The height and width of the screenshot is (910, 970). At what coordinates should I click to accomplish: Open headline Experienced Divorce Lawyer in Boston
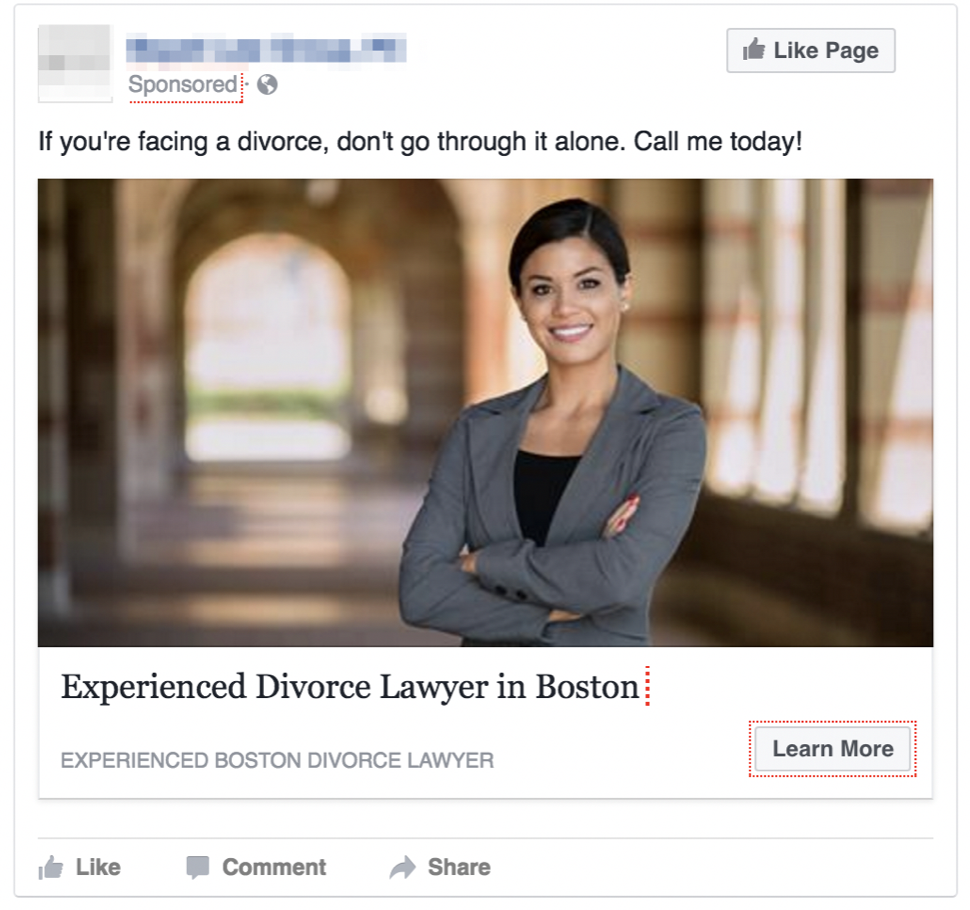click(x=350, y=687)
